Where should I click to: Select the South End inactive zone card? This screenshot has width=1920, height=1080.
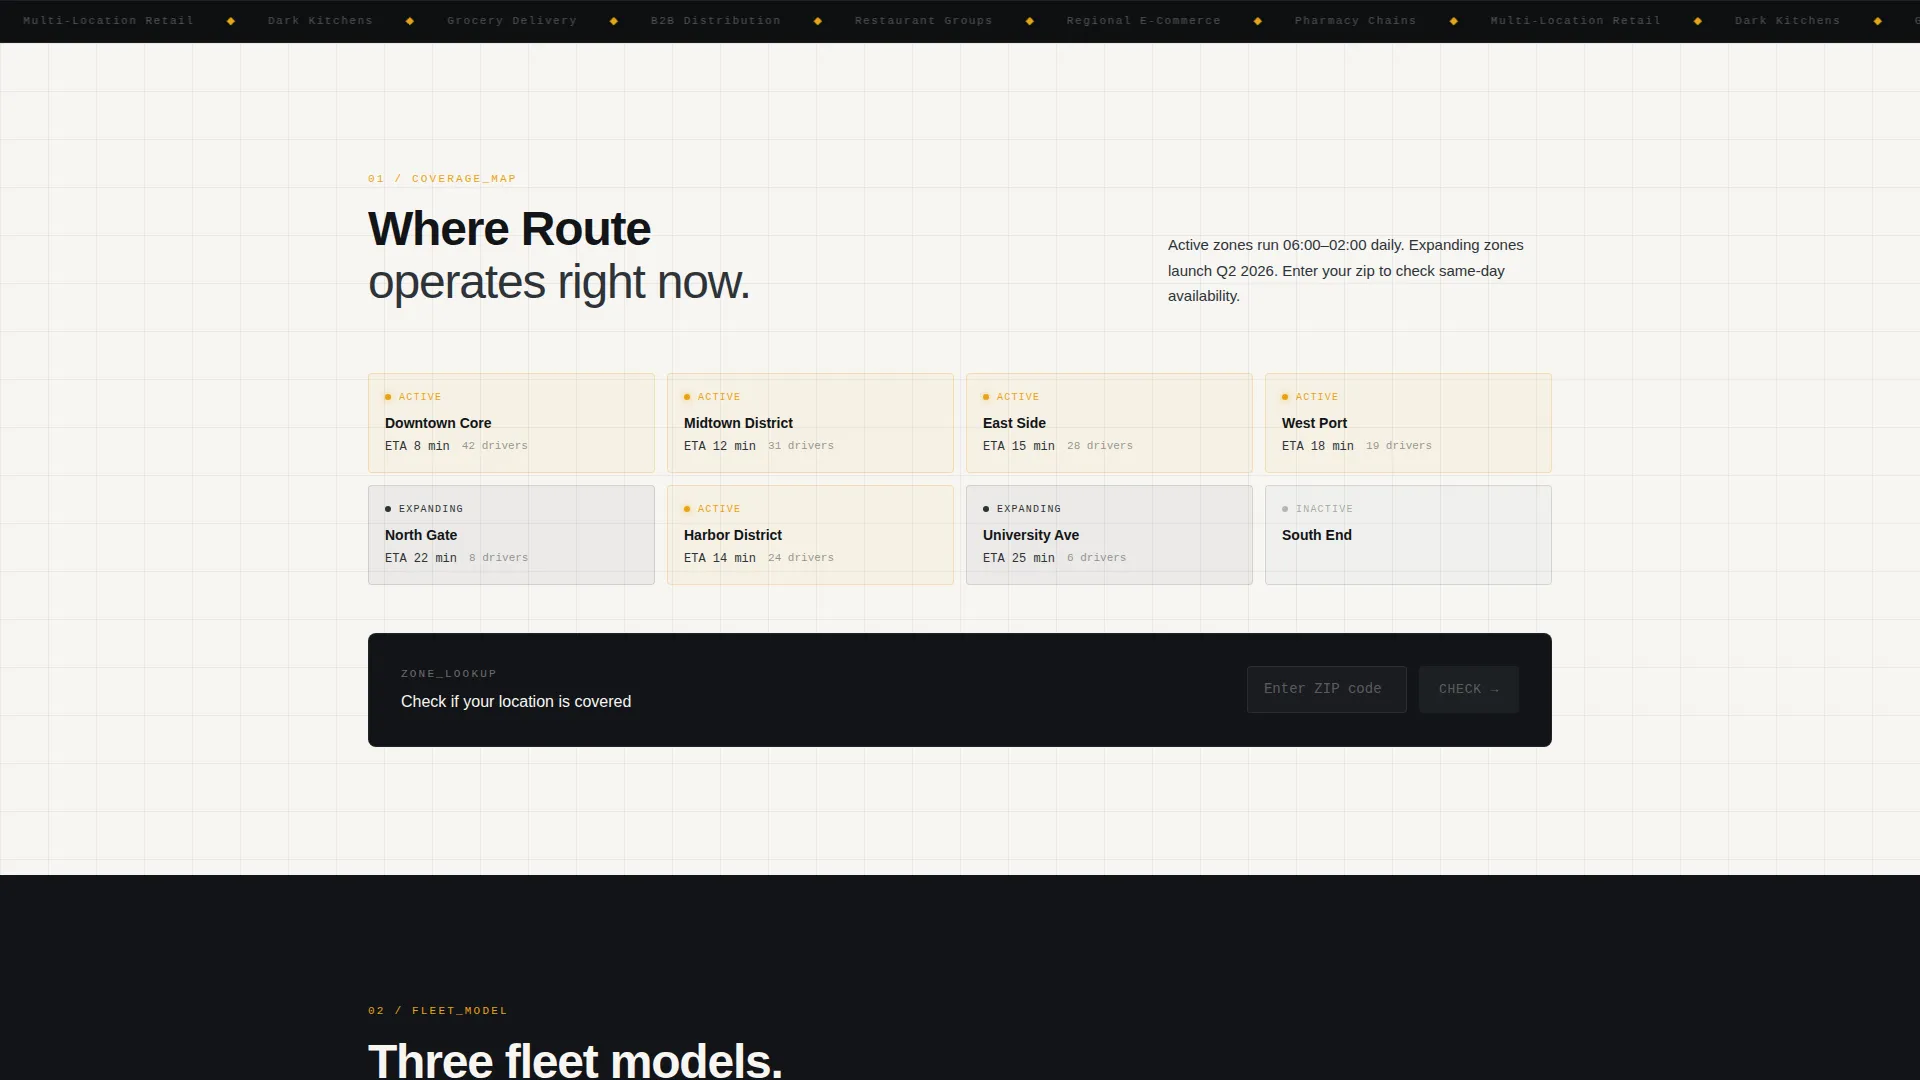click(1408, 535)
